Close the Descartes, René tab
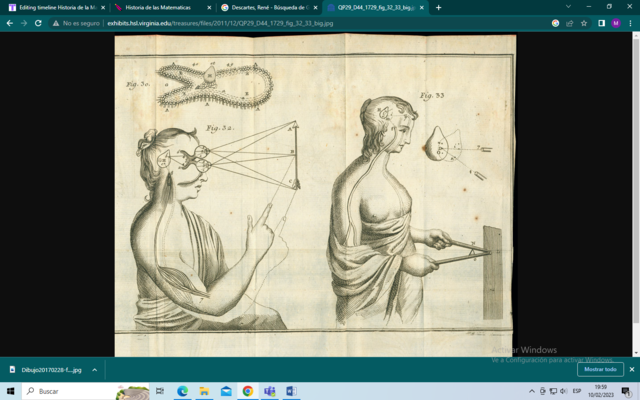This screenshot has width=640, height=400. point(315,7)
